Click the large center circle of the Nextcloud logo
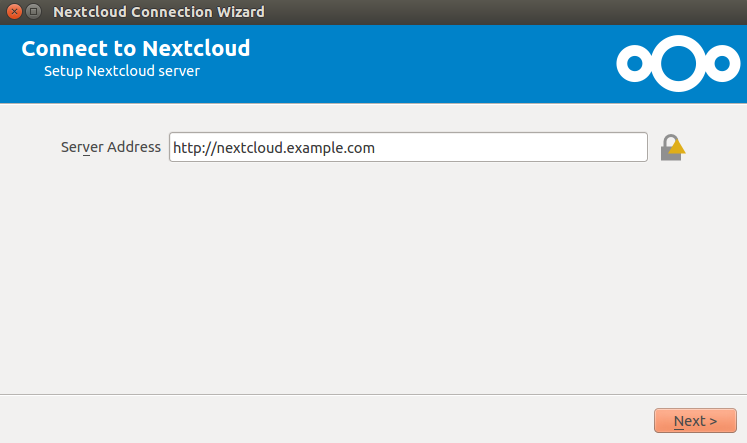Viewport: 747px width, 443px height. pyautogui.click(x=678, y=63)
